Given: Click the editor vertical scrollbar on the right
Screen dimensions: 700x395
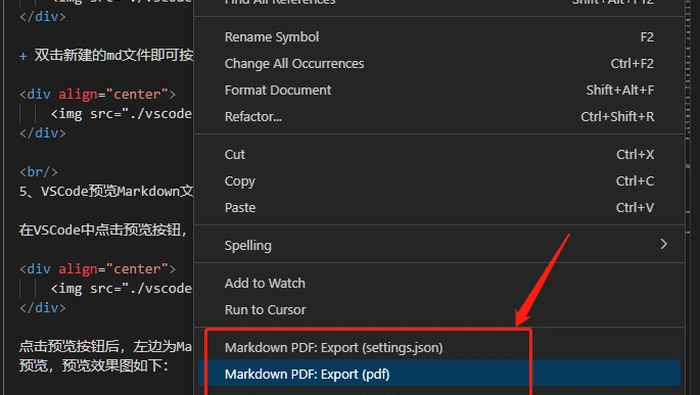Looking at the screenshot, I should tap(688, 196).
